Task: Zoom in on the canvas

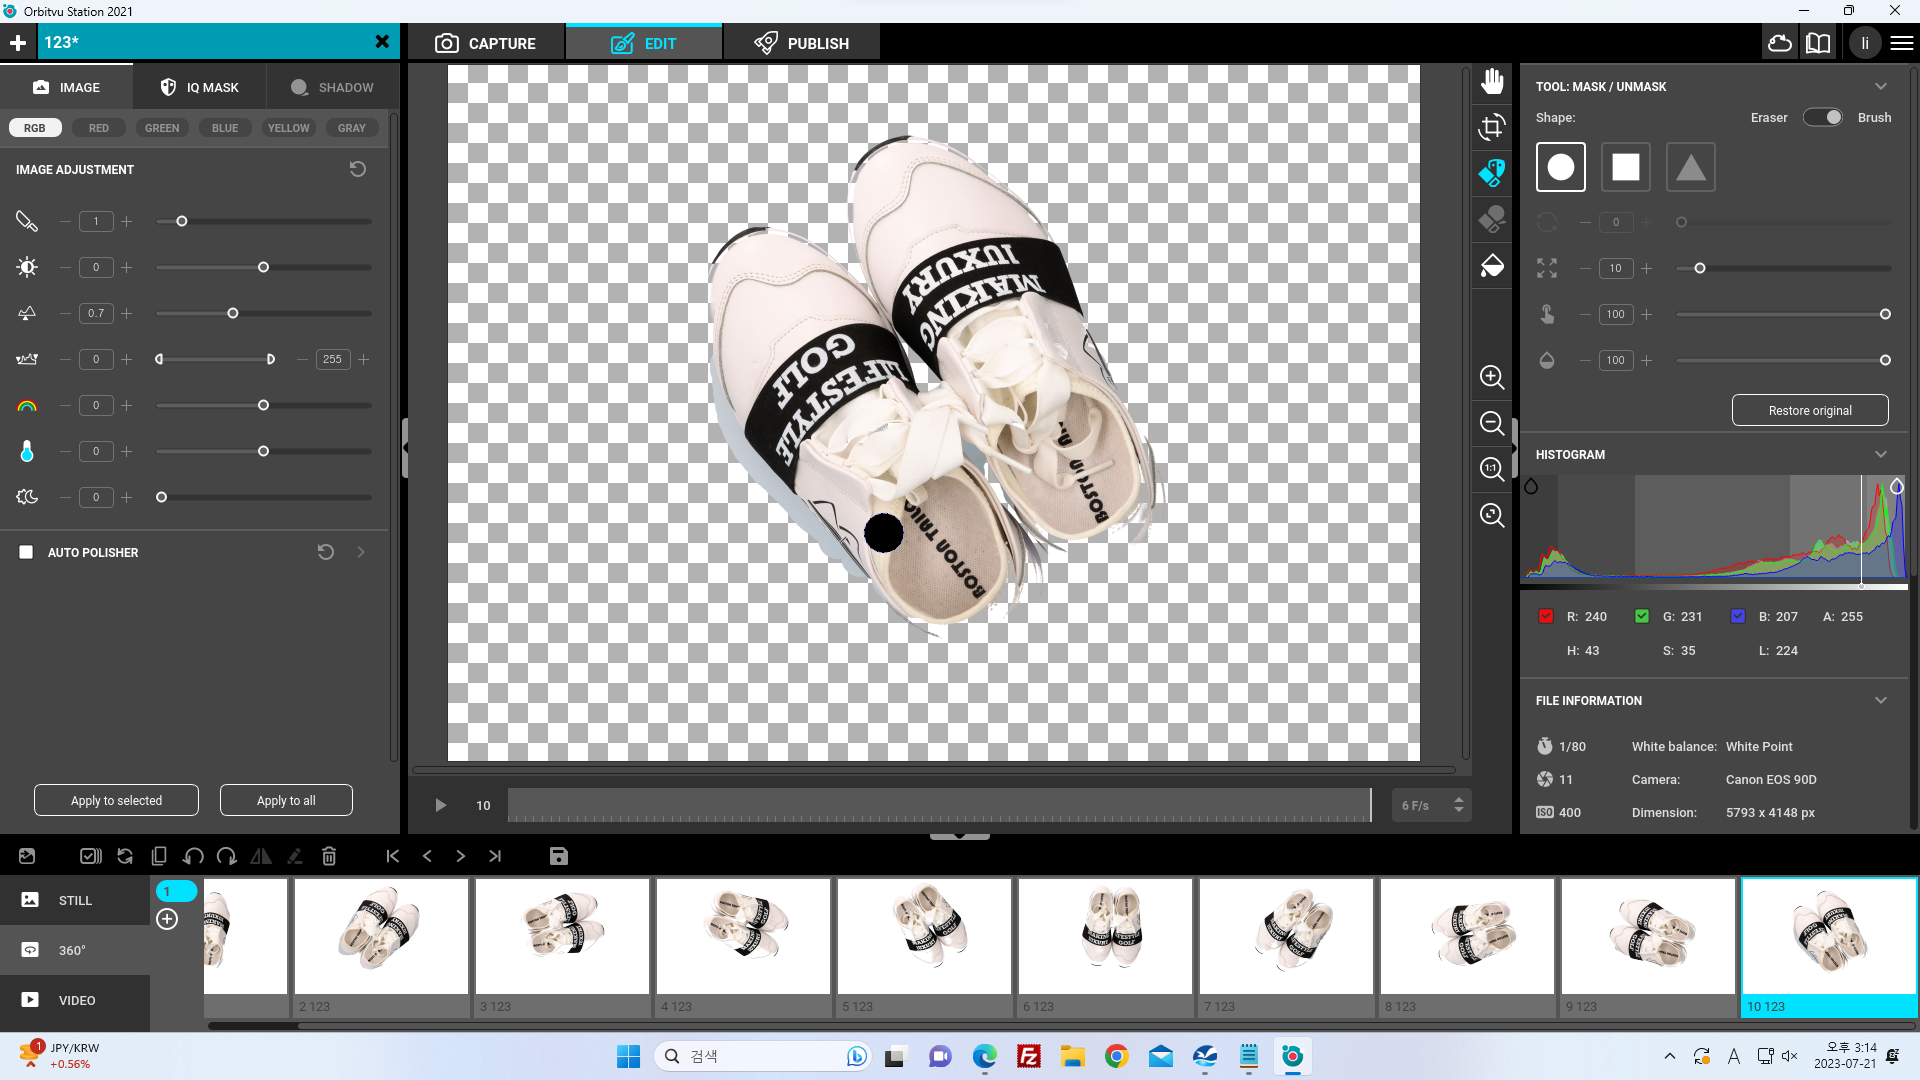Action: point(1492,377)
